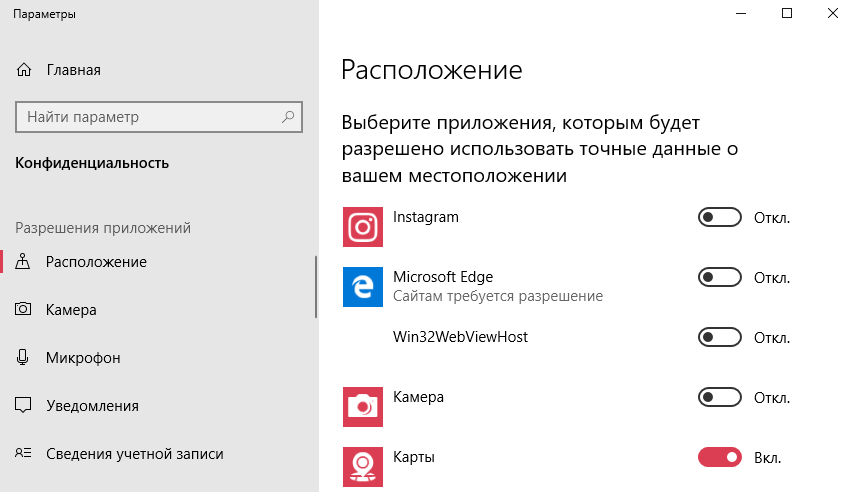Click the Maps (Карты) app icon
849x492 pixels.
click(x=362, y=466)
